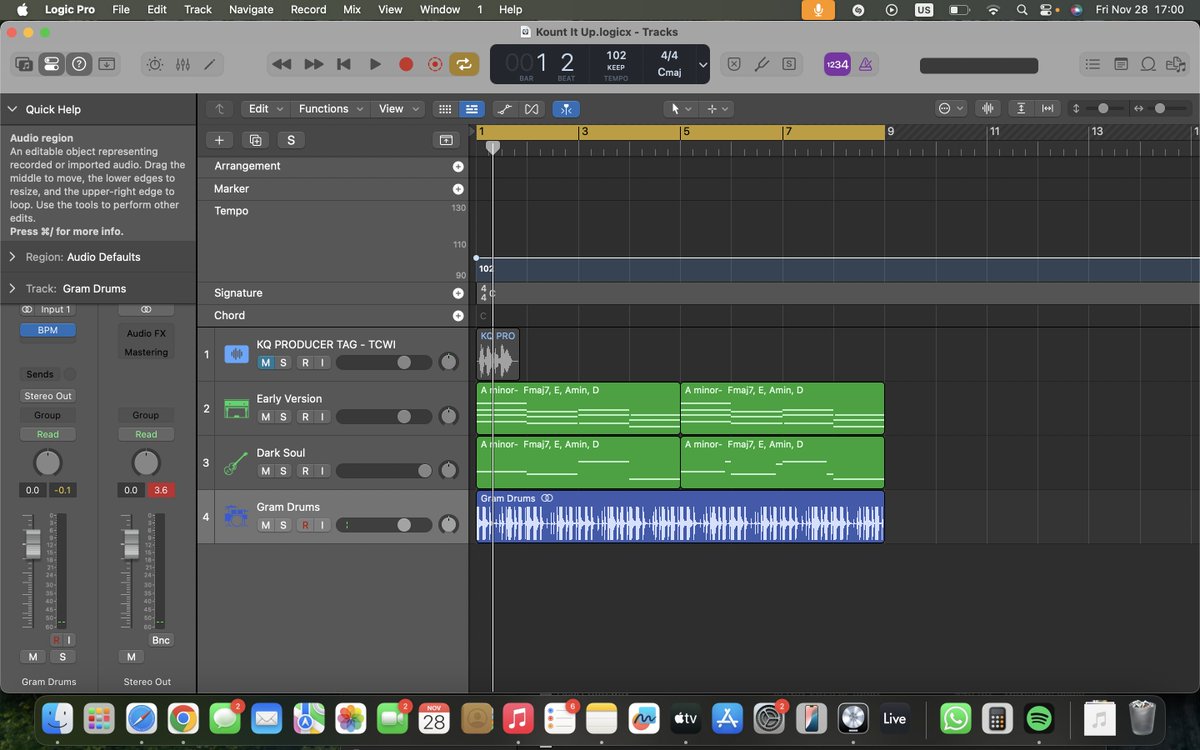Open the LCD display mode dropdown arrow

click(x=702, y=64)
